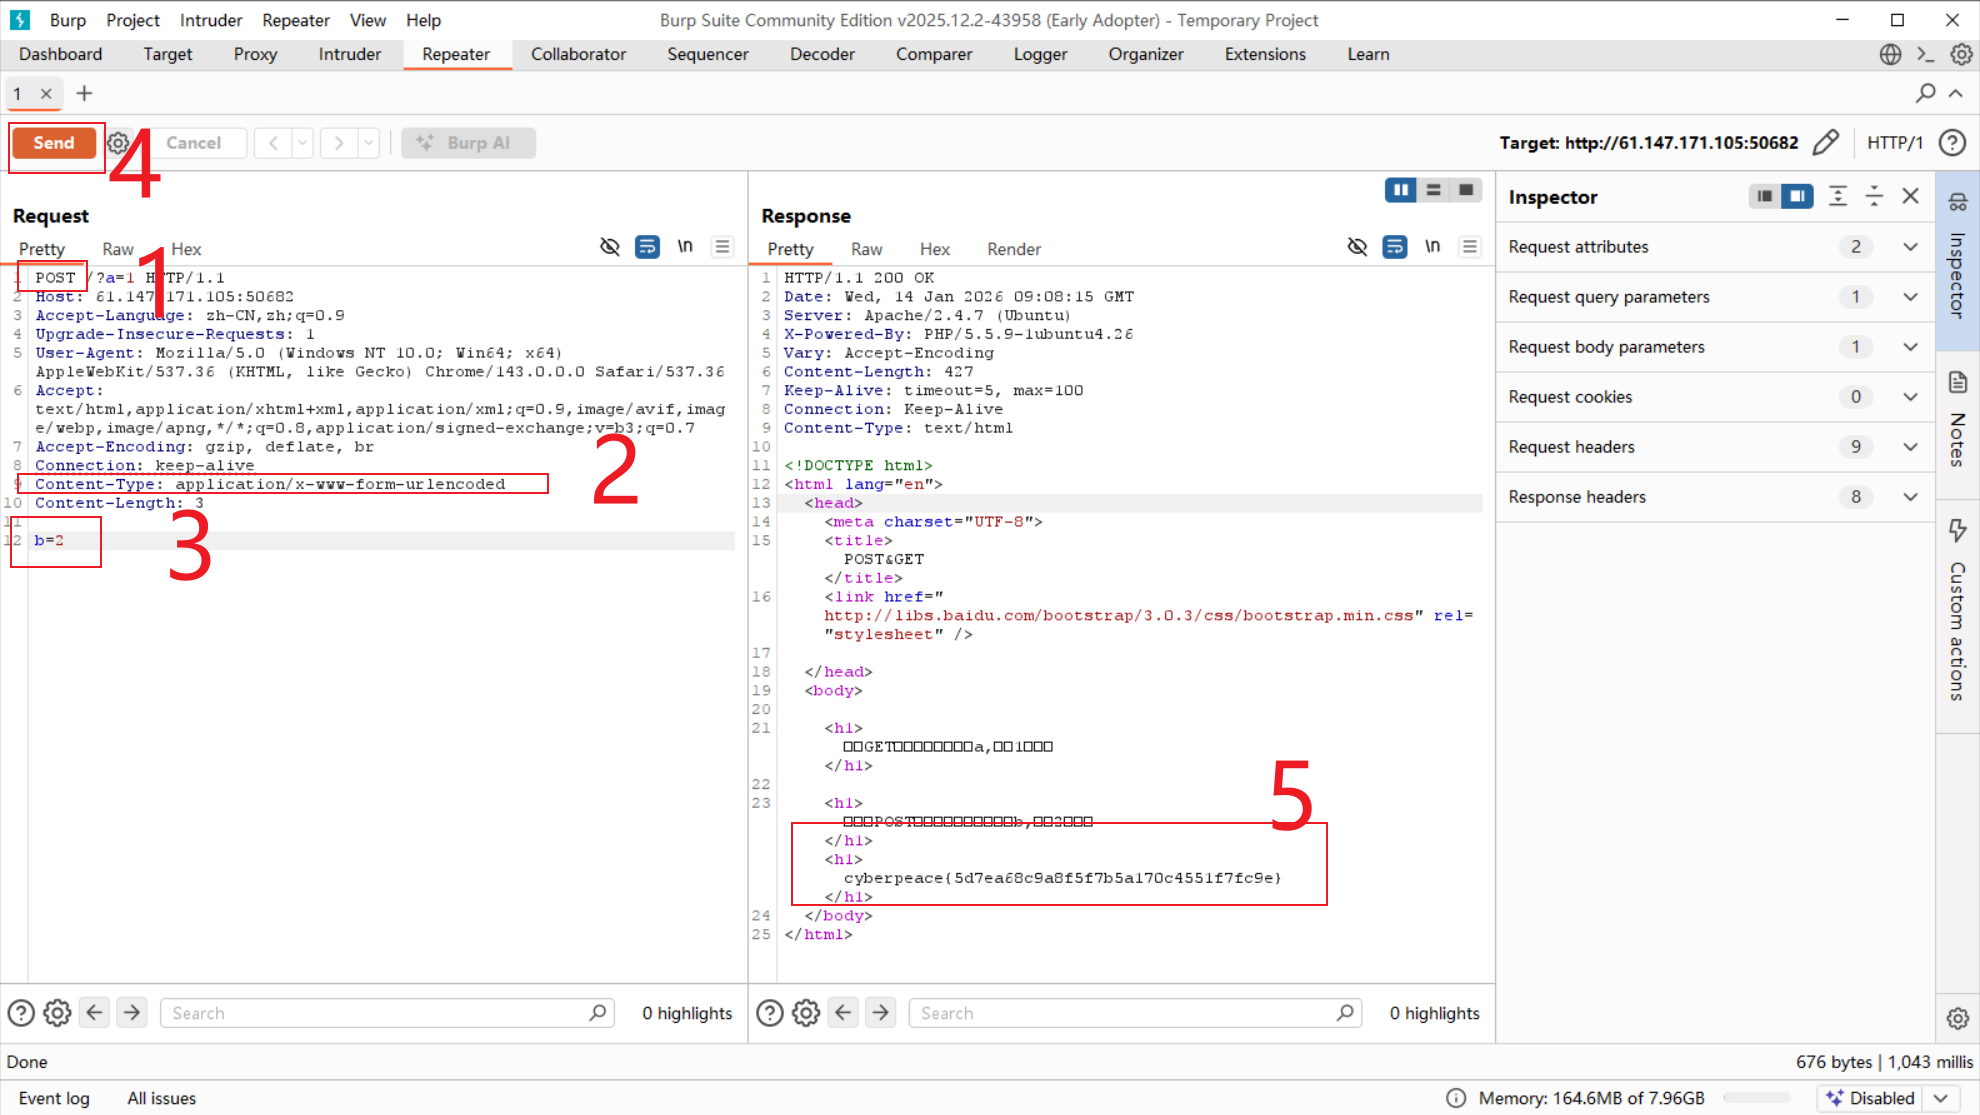This screenshot has height=1115, width=1980.
Task: Toggle line wrap in Response panel
Action: click(1395, 247)
